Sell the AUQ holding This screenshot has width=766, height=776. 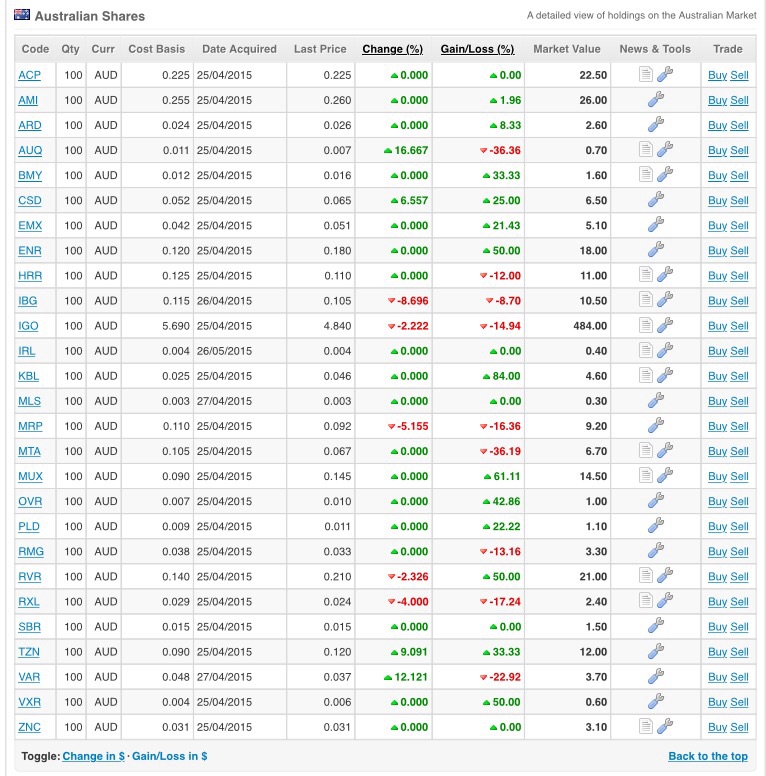739,150
